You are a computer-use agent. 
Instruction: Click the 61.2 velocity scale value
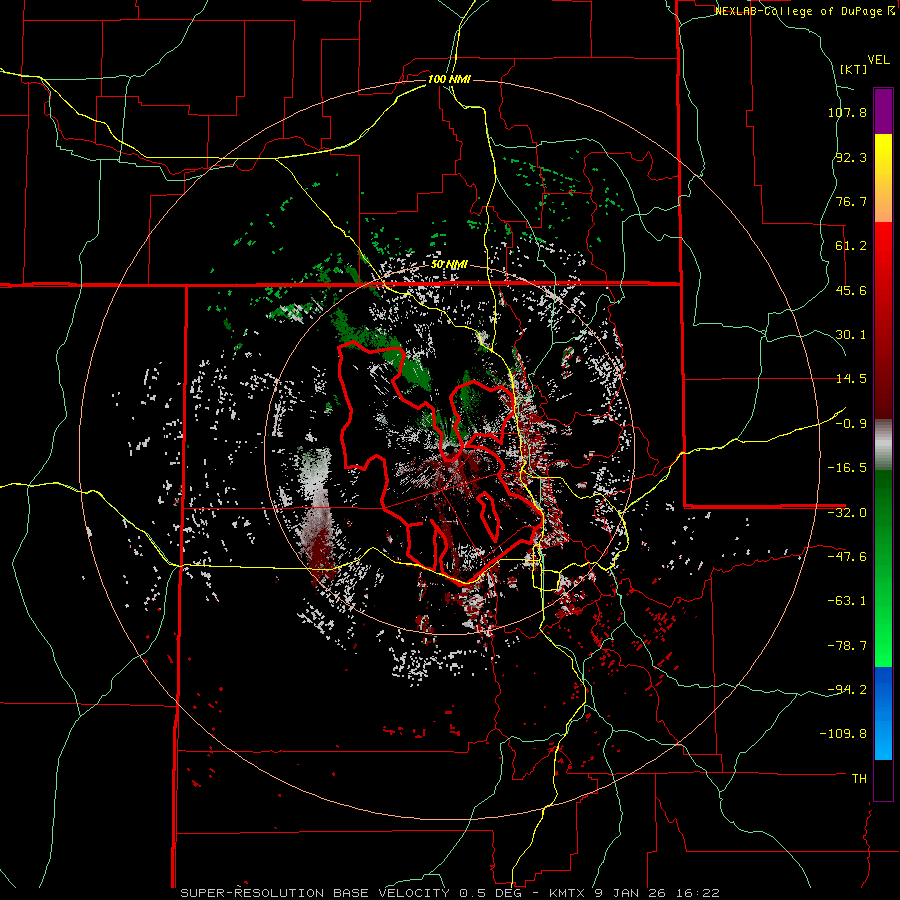851,246
